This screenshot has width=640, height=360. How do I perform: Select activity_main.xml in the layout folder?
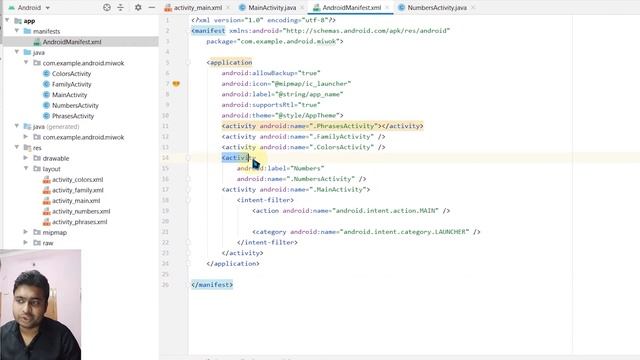click(76, 201)
